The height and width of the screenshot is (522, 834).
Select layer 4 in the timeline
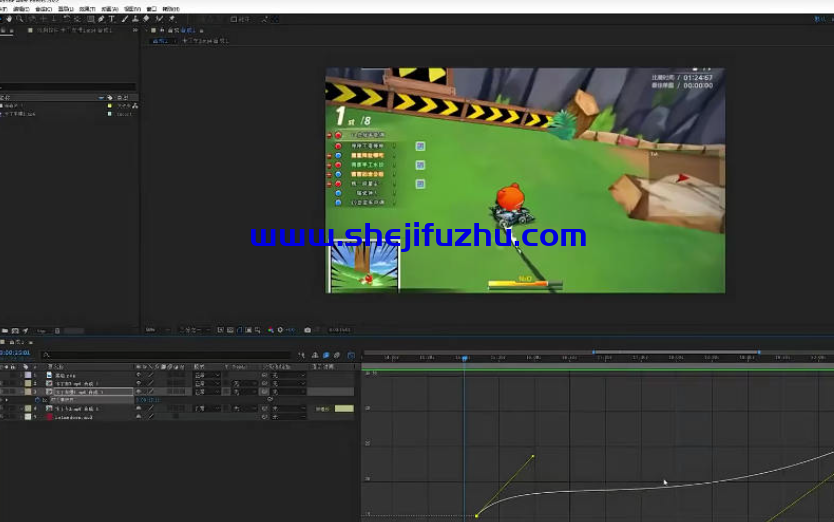[x=77, y=409]
